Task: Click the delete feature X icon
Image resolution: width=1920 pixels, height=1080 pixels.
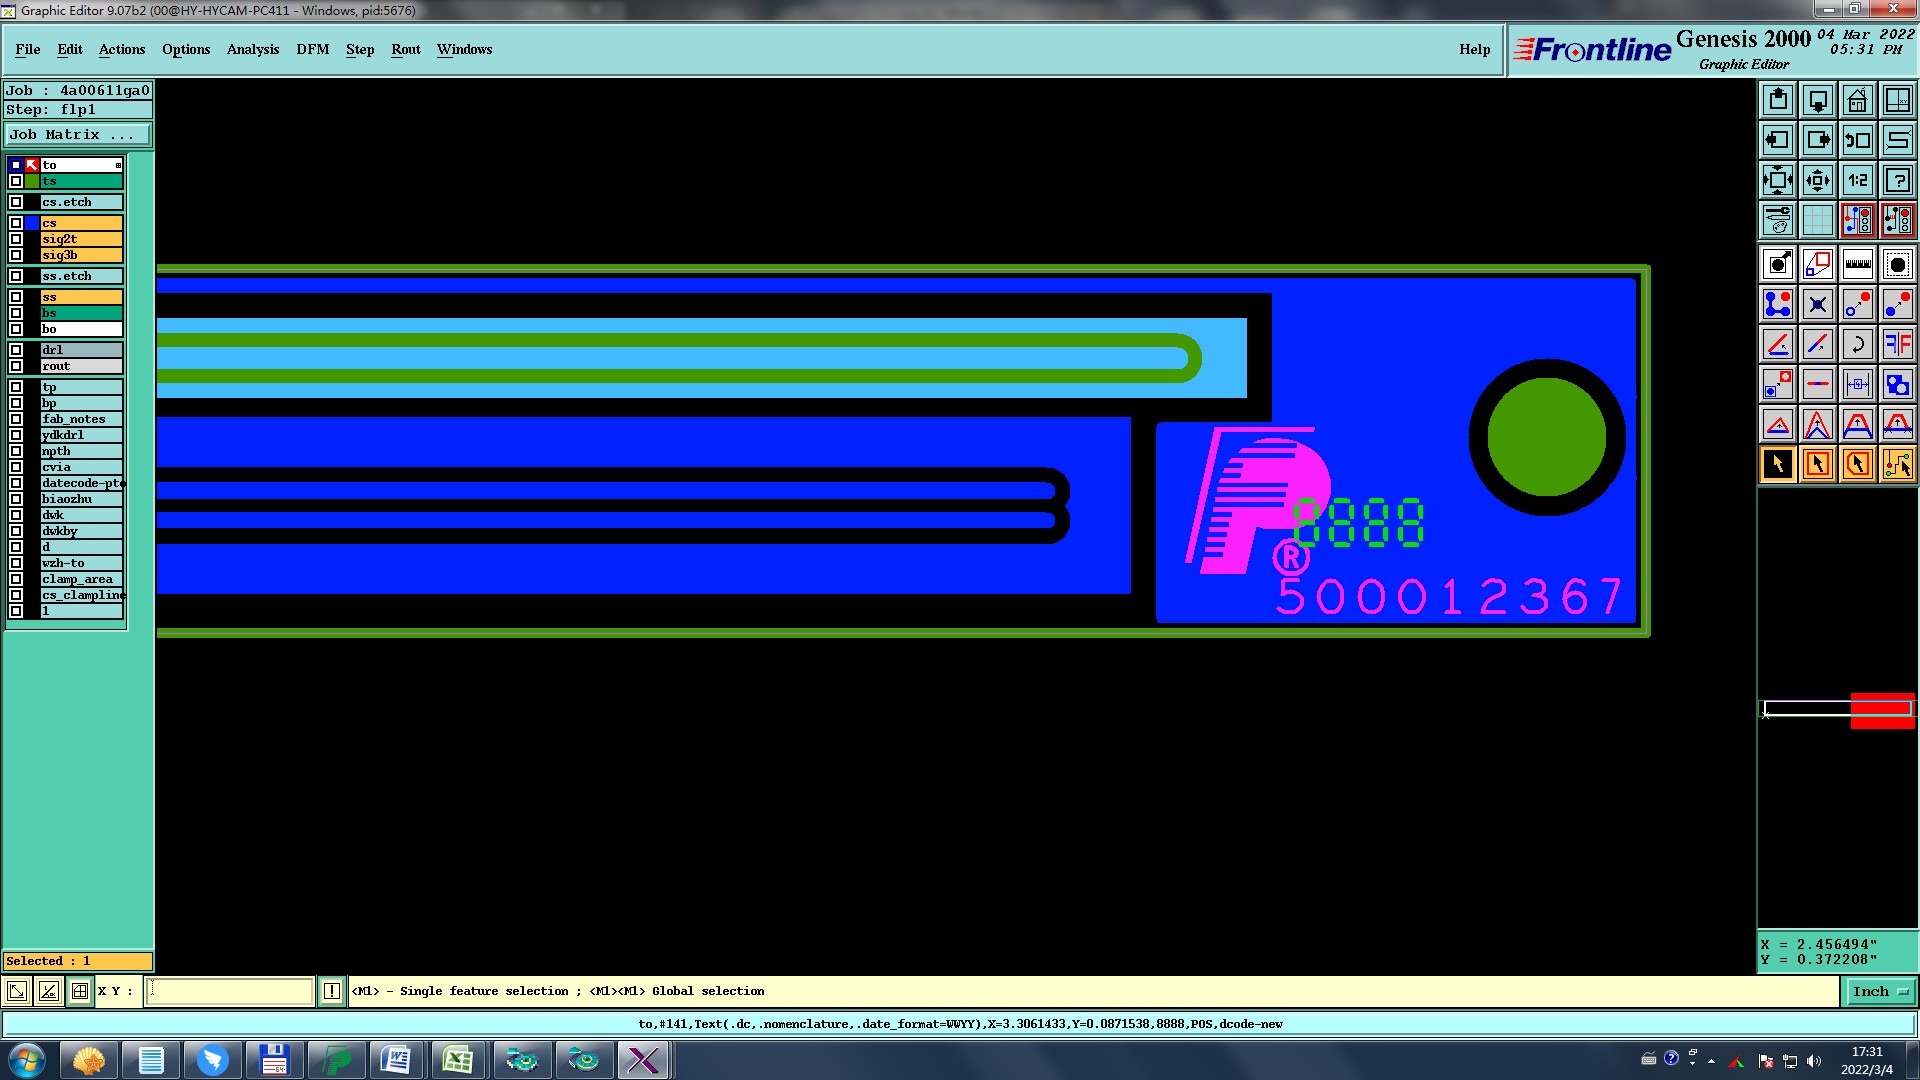Action: tap(1817, 304)
